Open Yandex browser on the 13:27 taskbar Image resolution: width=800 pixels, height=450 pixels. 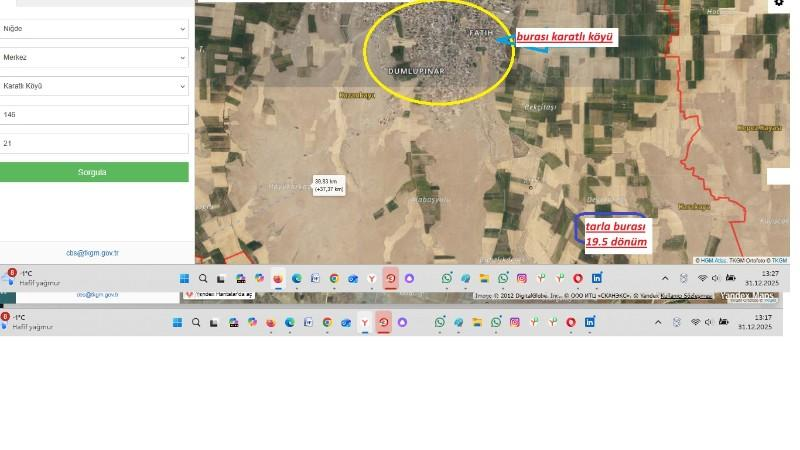coord(372,279)
